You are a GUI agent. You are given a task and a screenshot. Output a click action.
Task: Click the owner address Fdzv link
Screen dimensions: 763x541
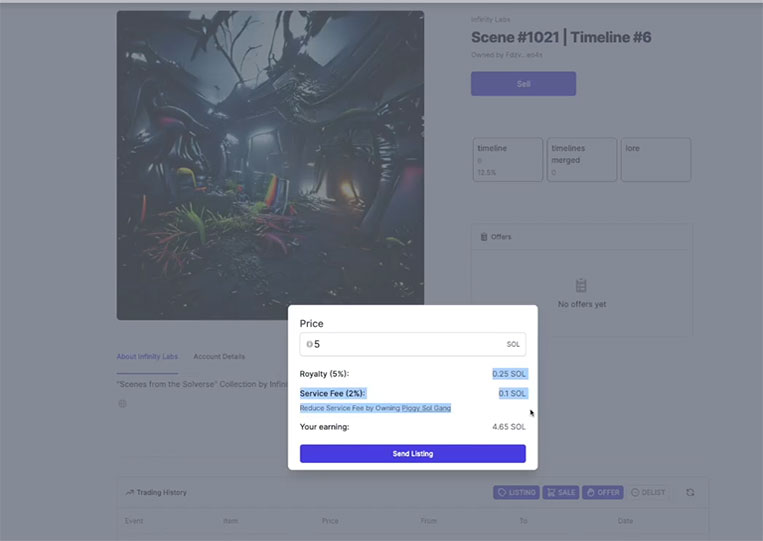525,55
